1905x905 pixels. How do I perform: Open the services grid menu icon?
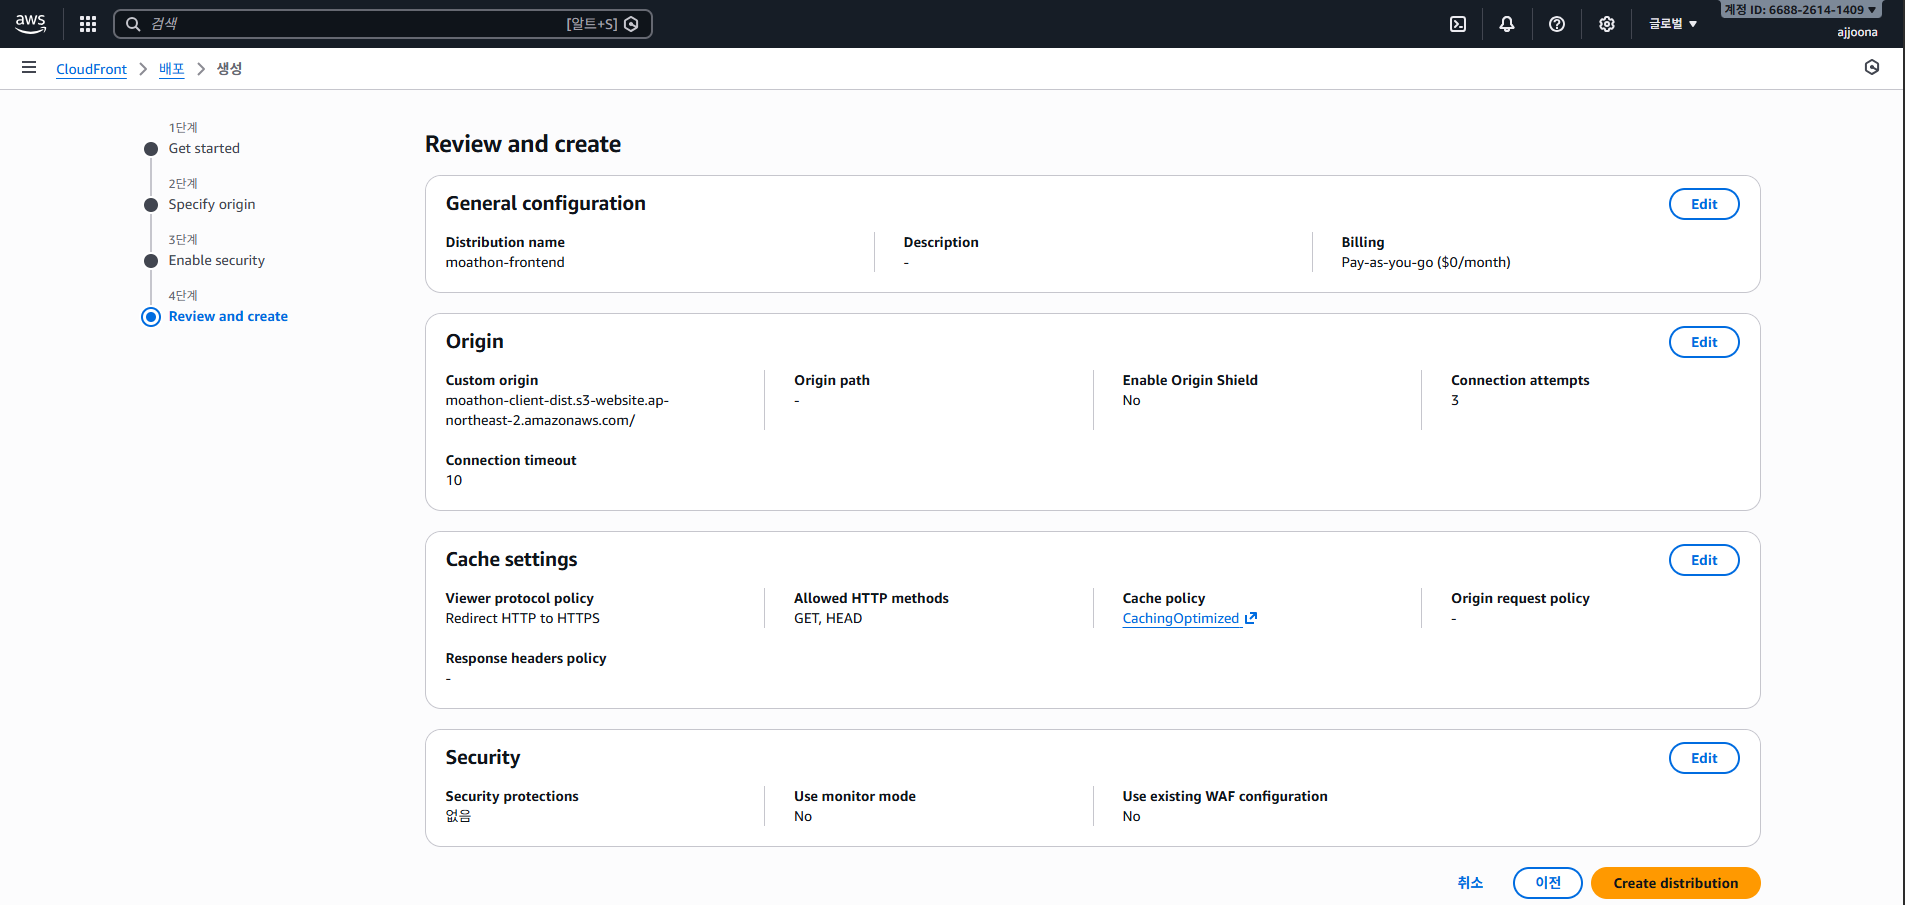click(88, 24)
